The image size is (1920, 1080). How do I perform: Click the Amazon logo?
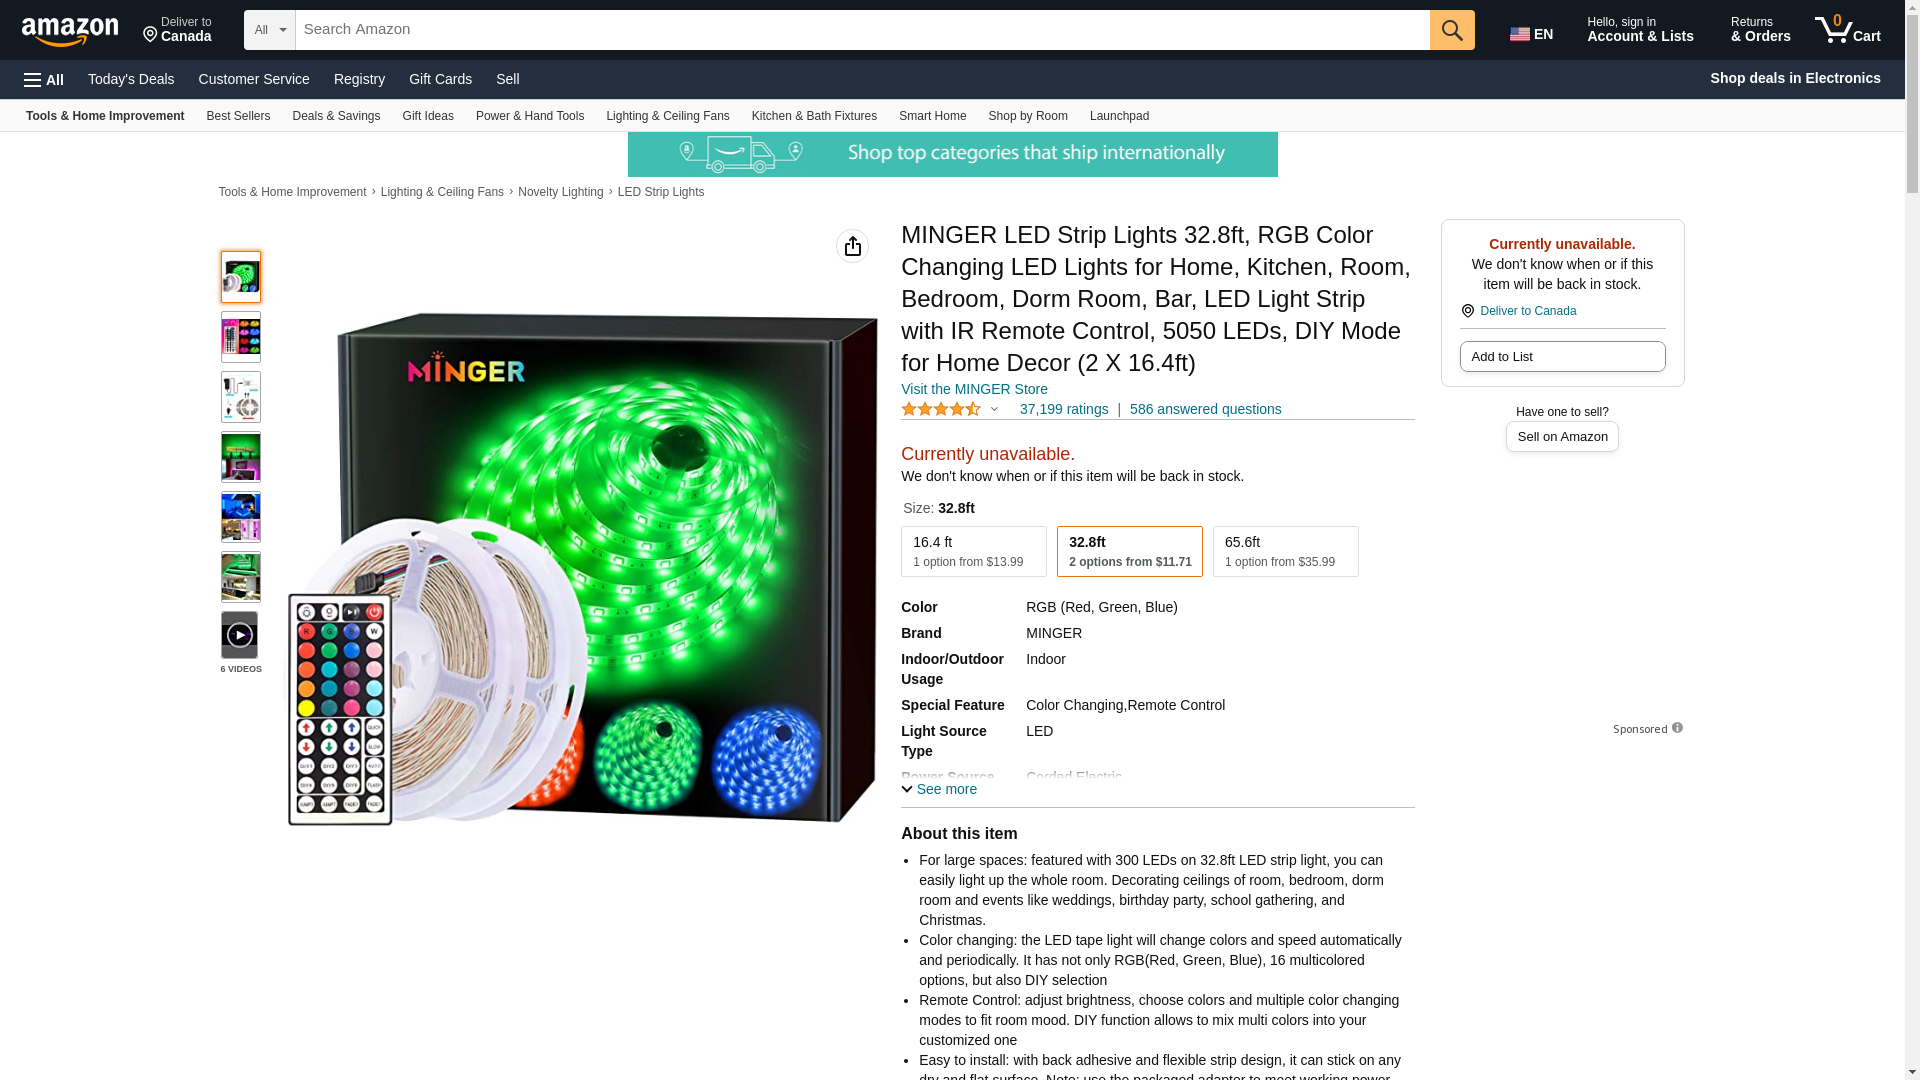70,31
